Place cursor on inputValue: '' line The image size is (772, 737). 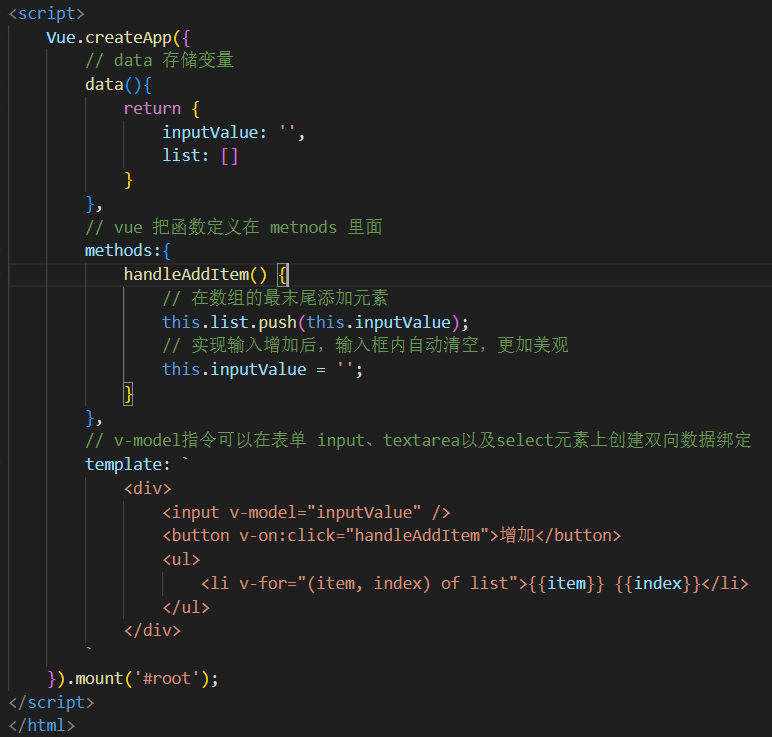coord(234,132)
